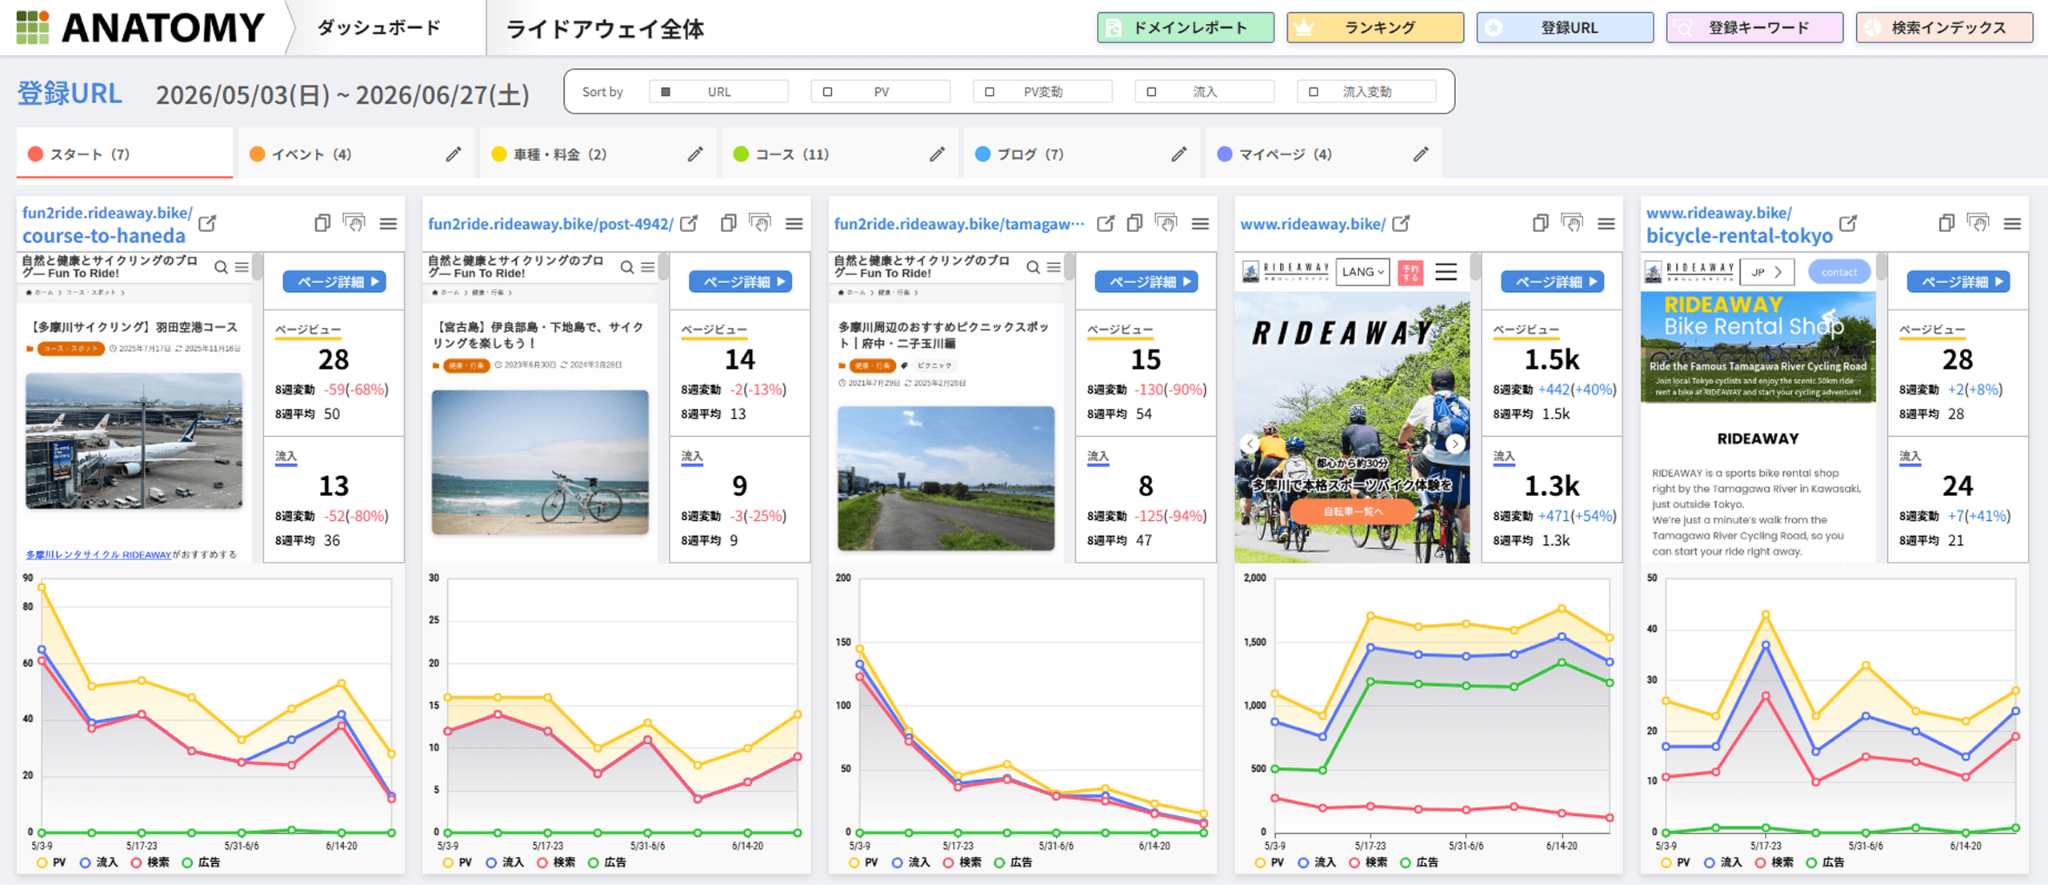Copy icon on the tamagaw card
The width and height of the screenshot is (2048, 885).
click(1135, 223)
